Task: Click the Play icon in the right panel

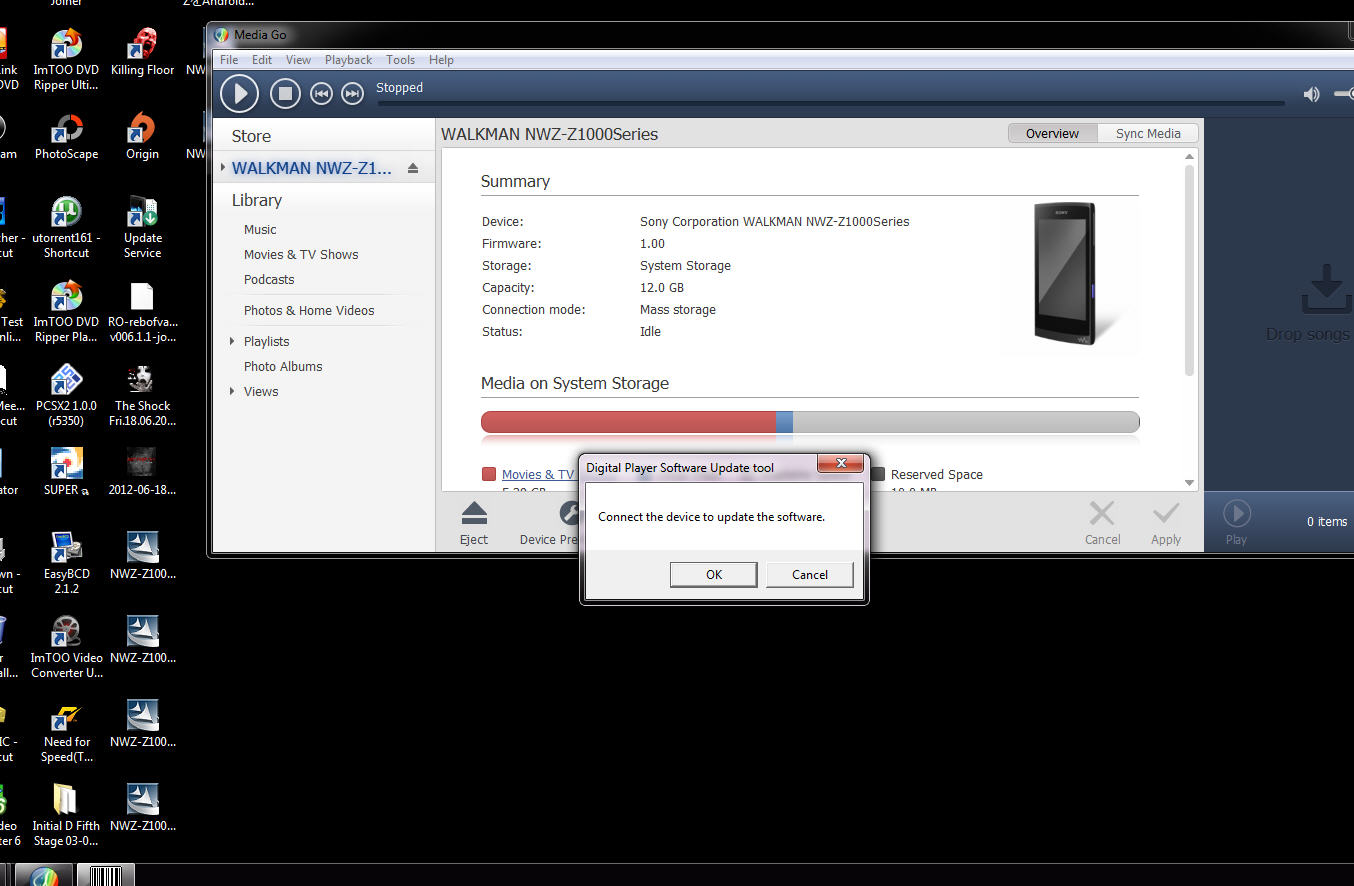Action: click(x=1237, y=514)
